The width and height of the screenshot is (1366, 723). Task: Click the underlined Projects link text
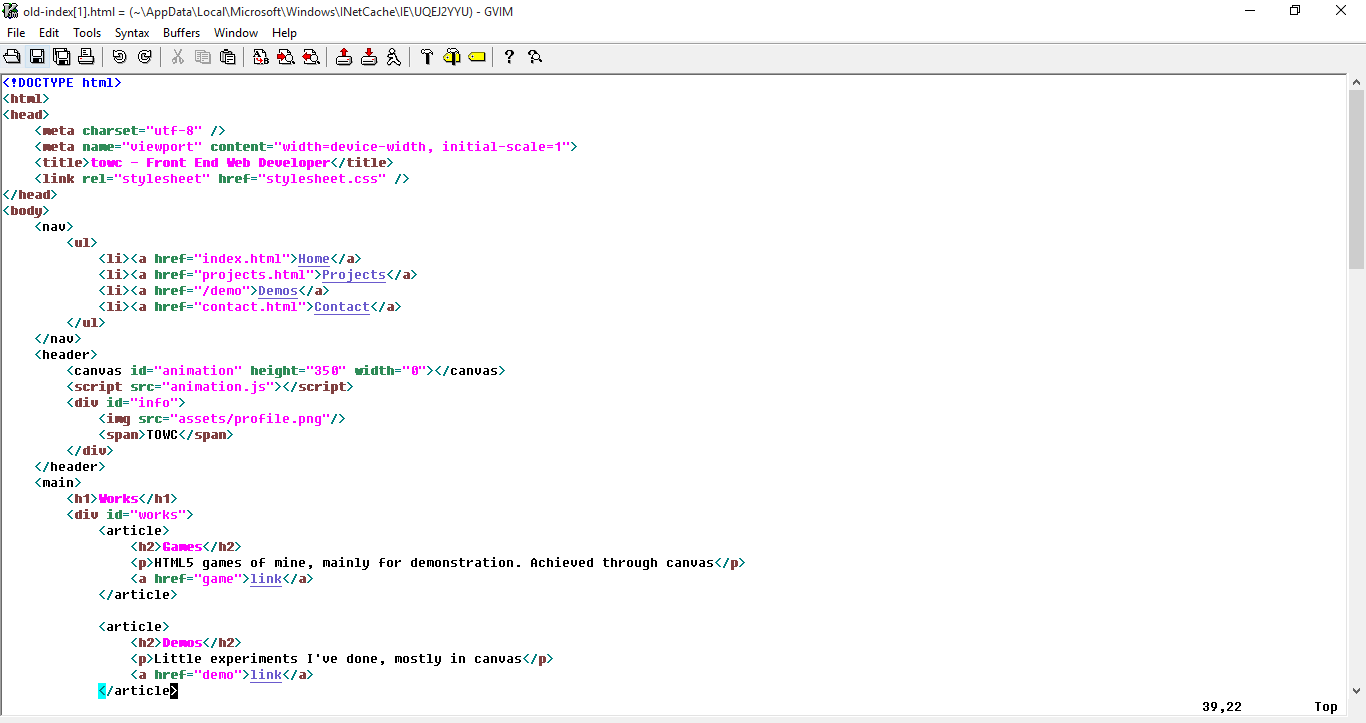pyautogui.click(x=354, y=274)
